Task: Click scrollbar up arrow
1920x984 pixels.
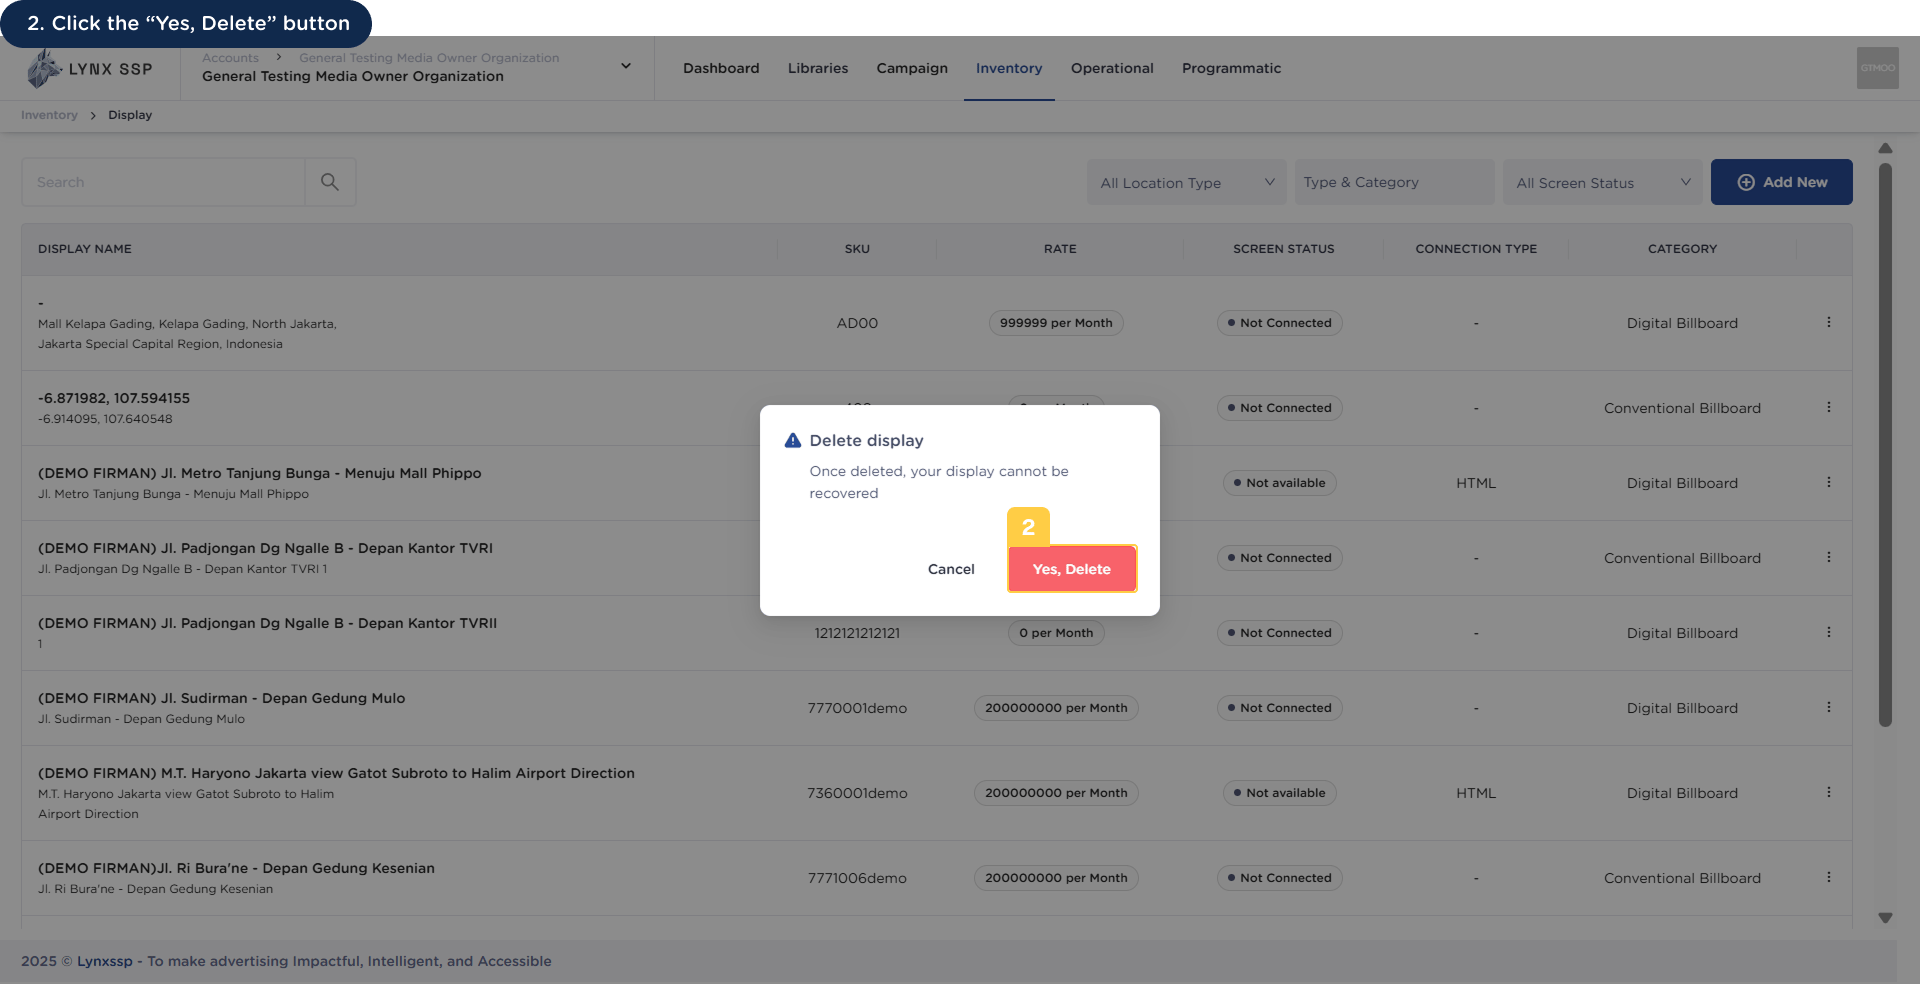Action: [x=1885, y=148]
